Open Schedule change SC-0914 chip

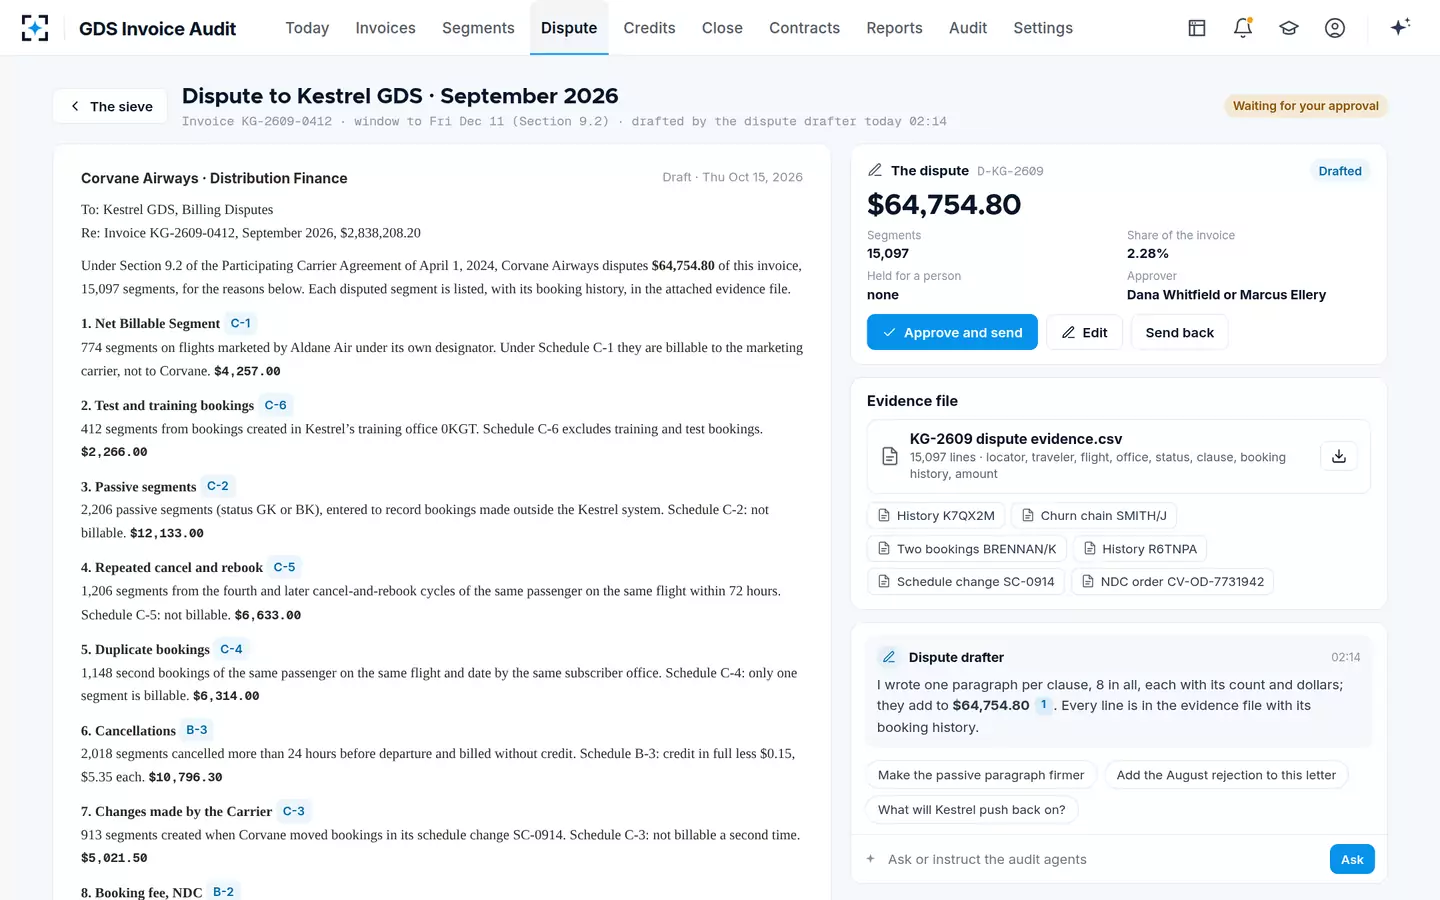click(966, 582)
